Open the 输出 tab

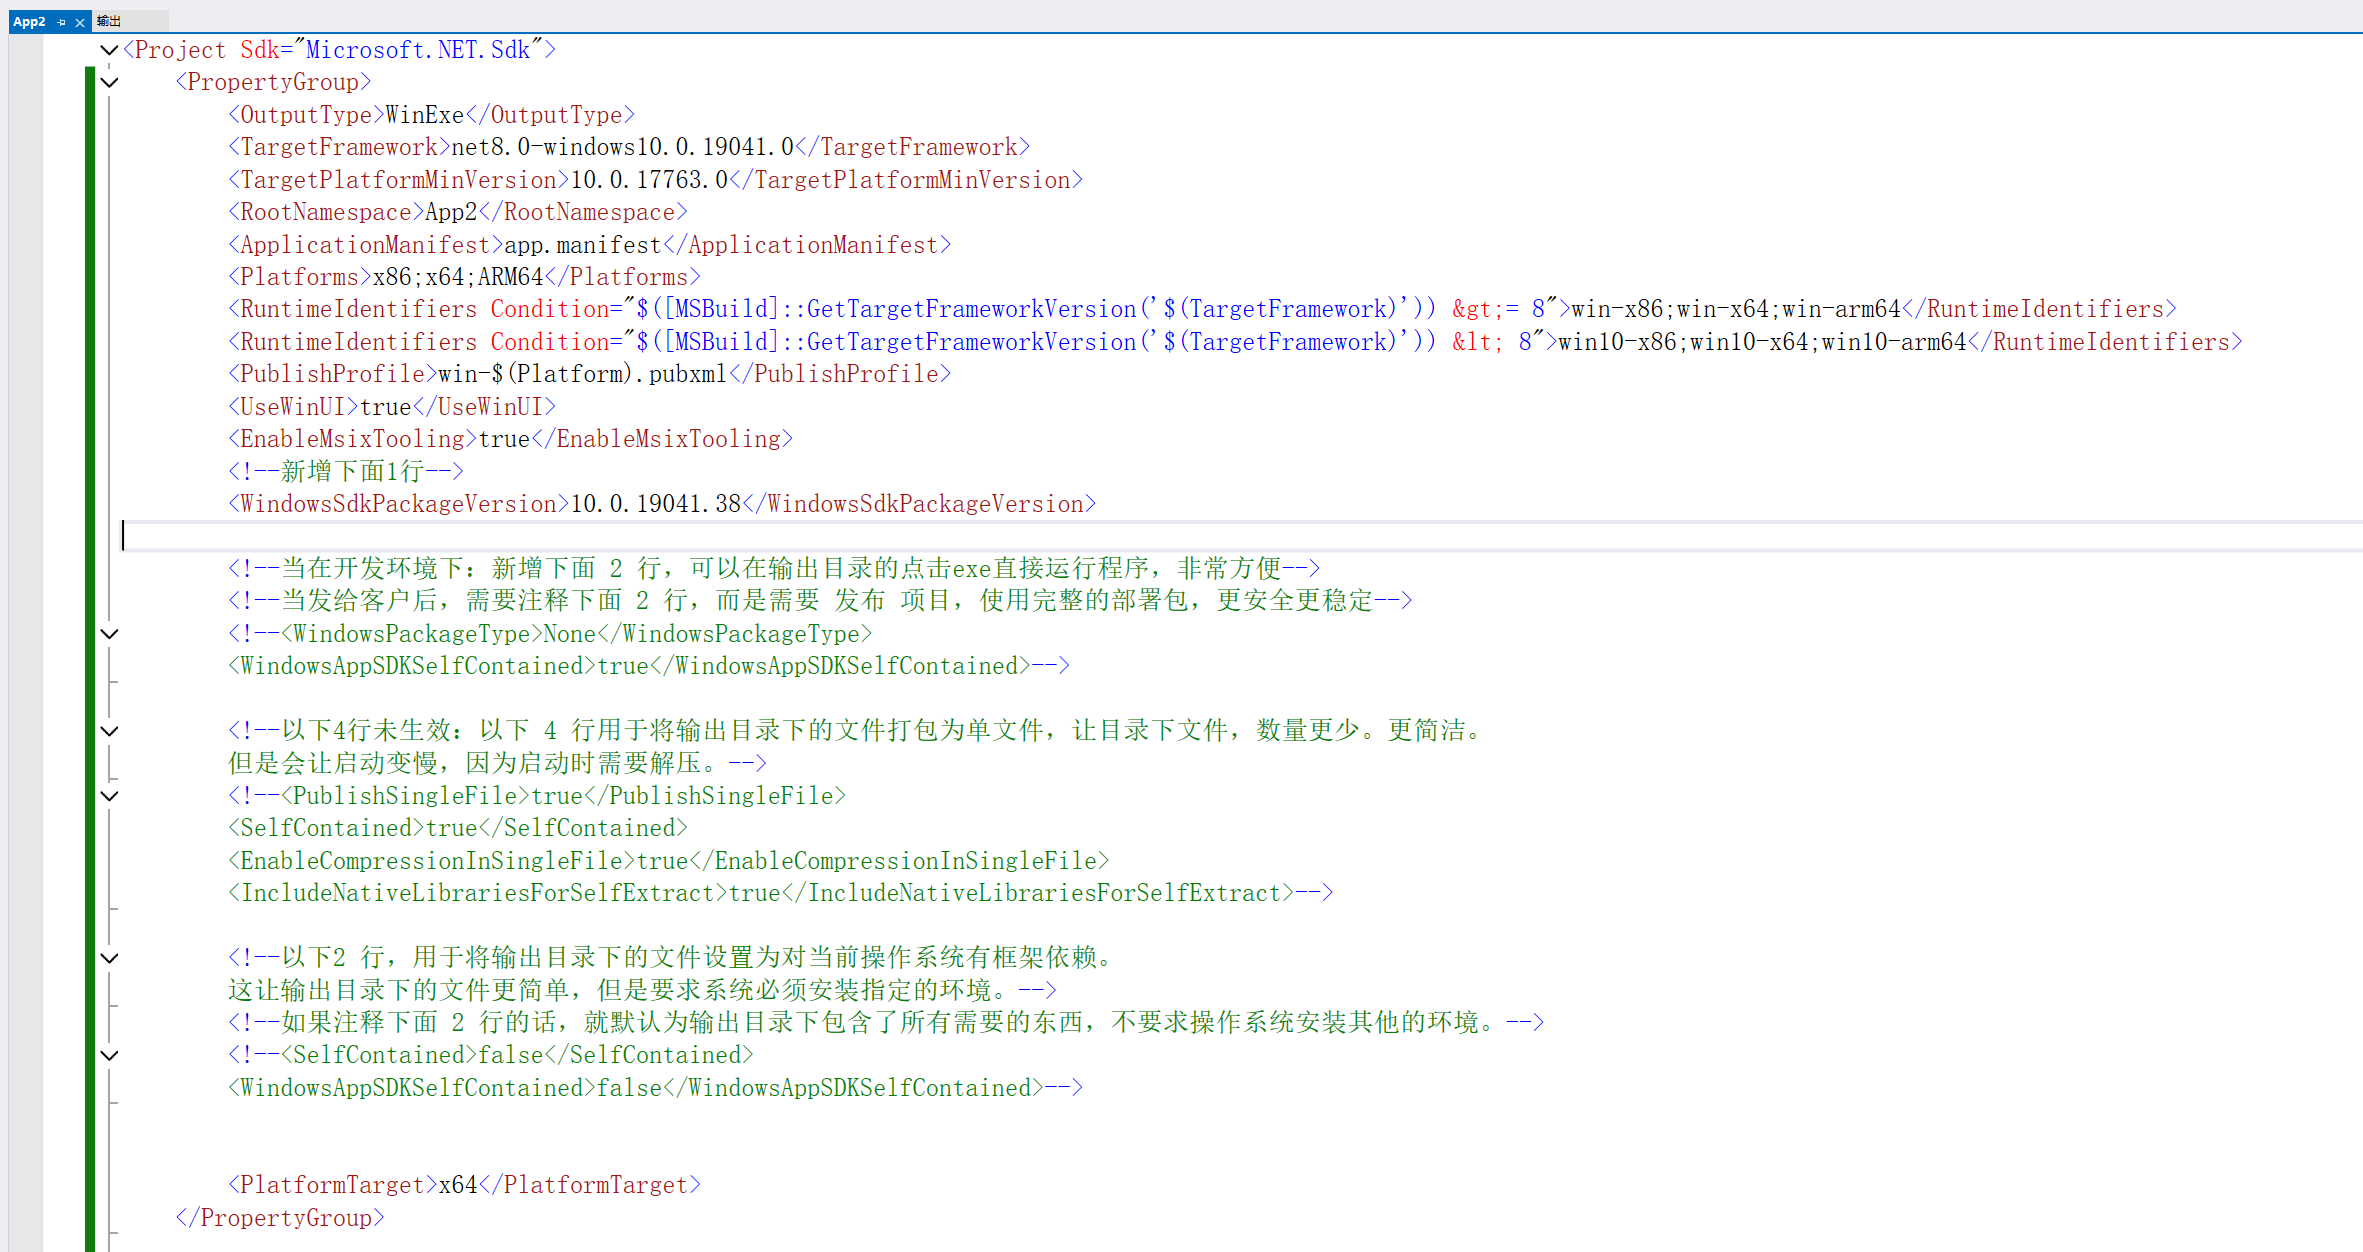tap(109, 21)
